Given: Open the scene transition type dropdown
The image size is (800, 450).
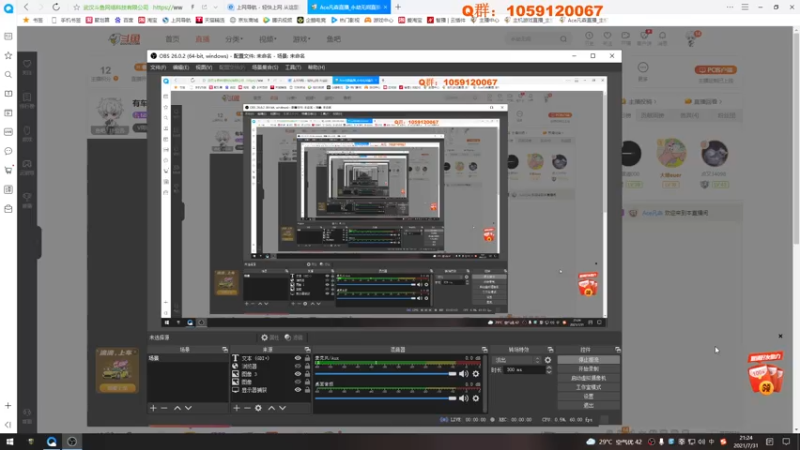Looking at the screenshot, I should [517, 360].
